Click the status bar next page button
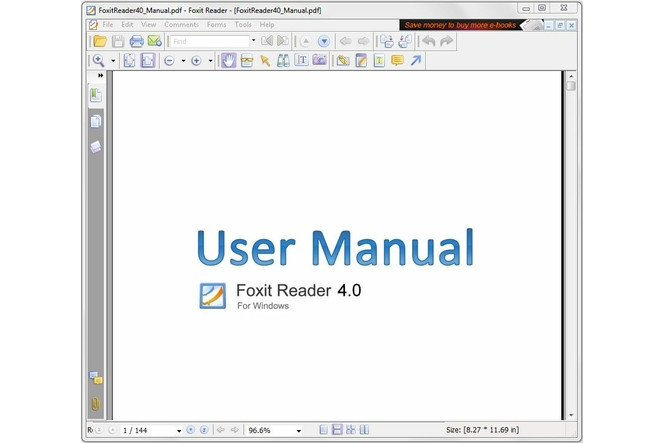 pos(191,430)
